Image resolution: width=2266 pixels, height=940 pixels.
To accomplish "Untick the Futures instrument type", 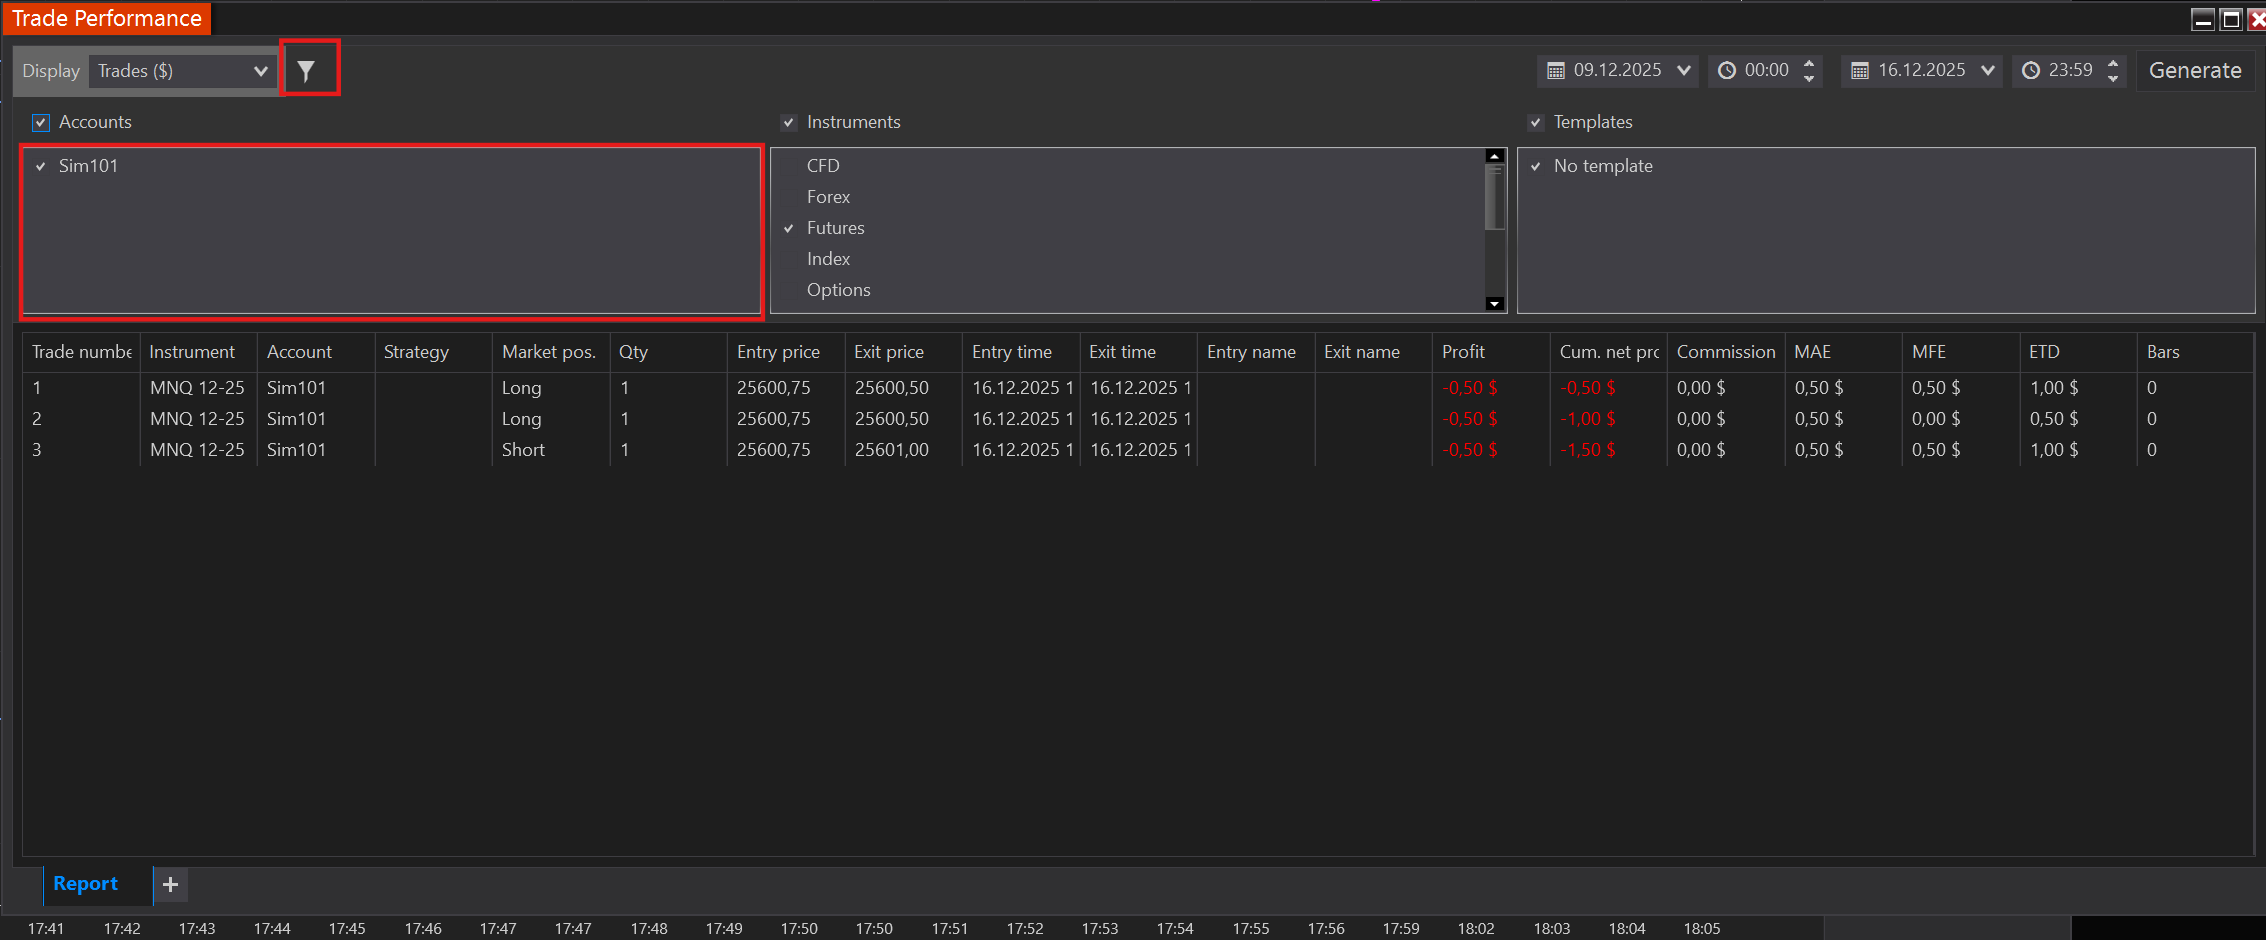I will pyautogui.click(x=790, y=228).
